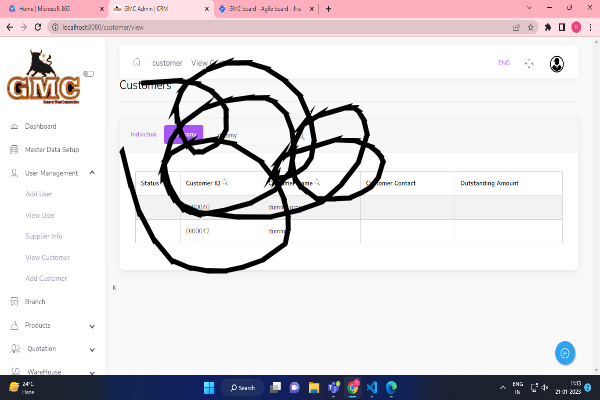Collapse the User Management menu
Viewport: 600px width, 400px height.
[92, 173]
